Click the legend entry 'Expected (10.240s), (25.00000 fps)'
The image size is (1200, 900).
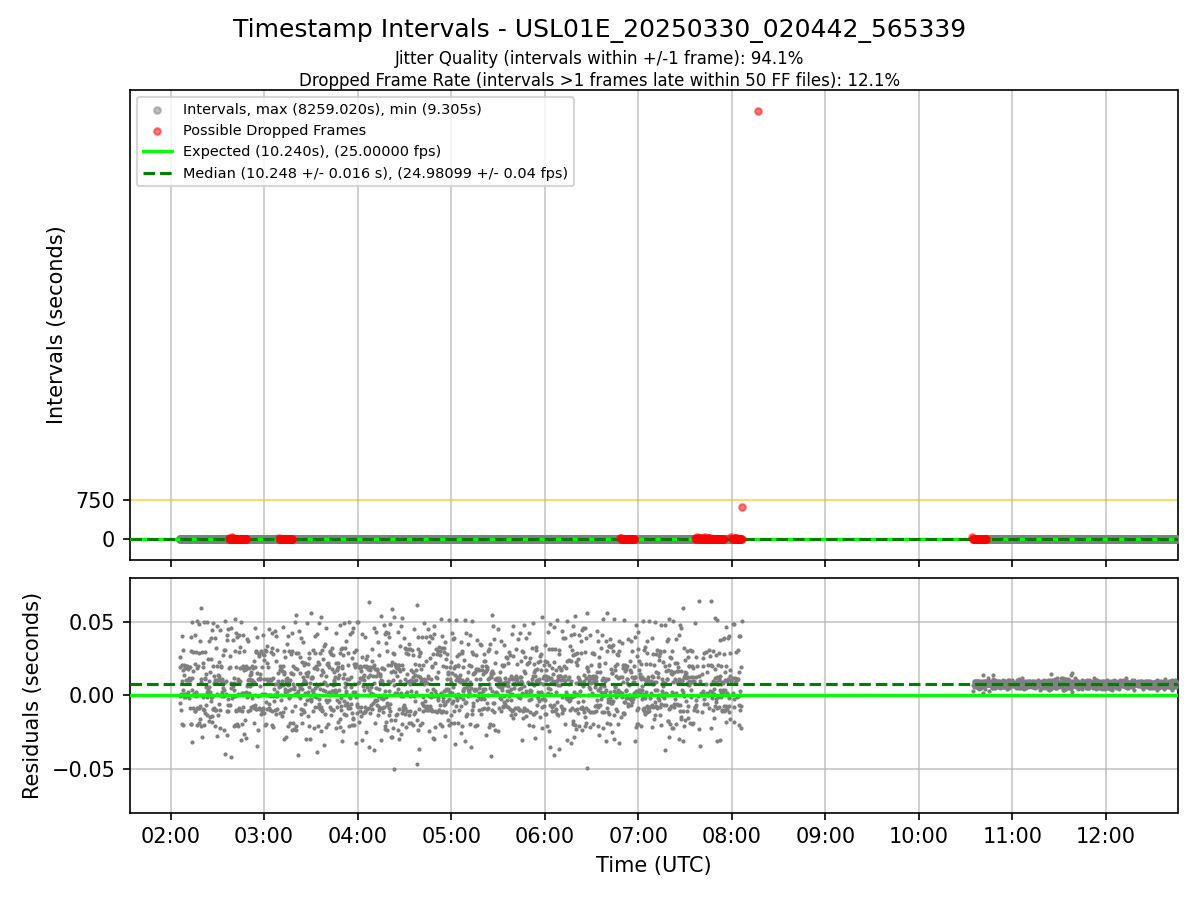click(x=311, y=152)
